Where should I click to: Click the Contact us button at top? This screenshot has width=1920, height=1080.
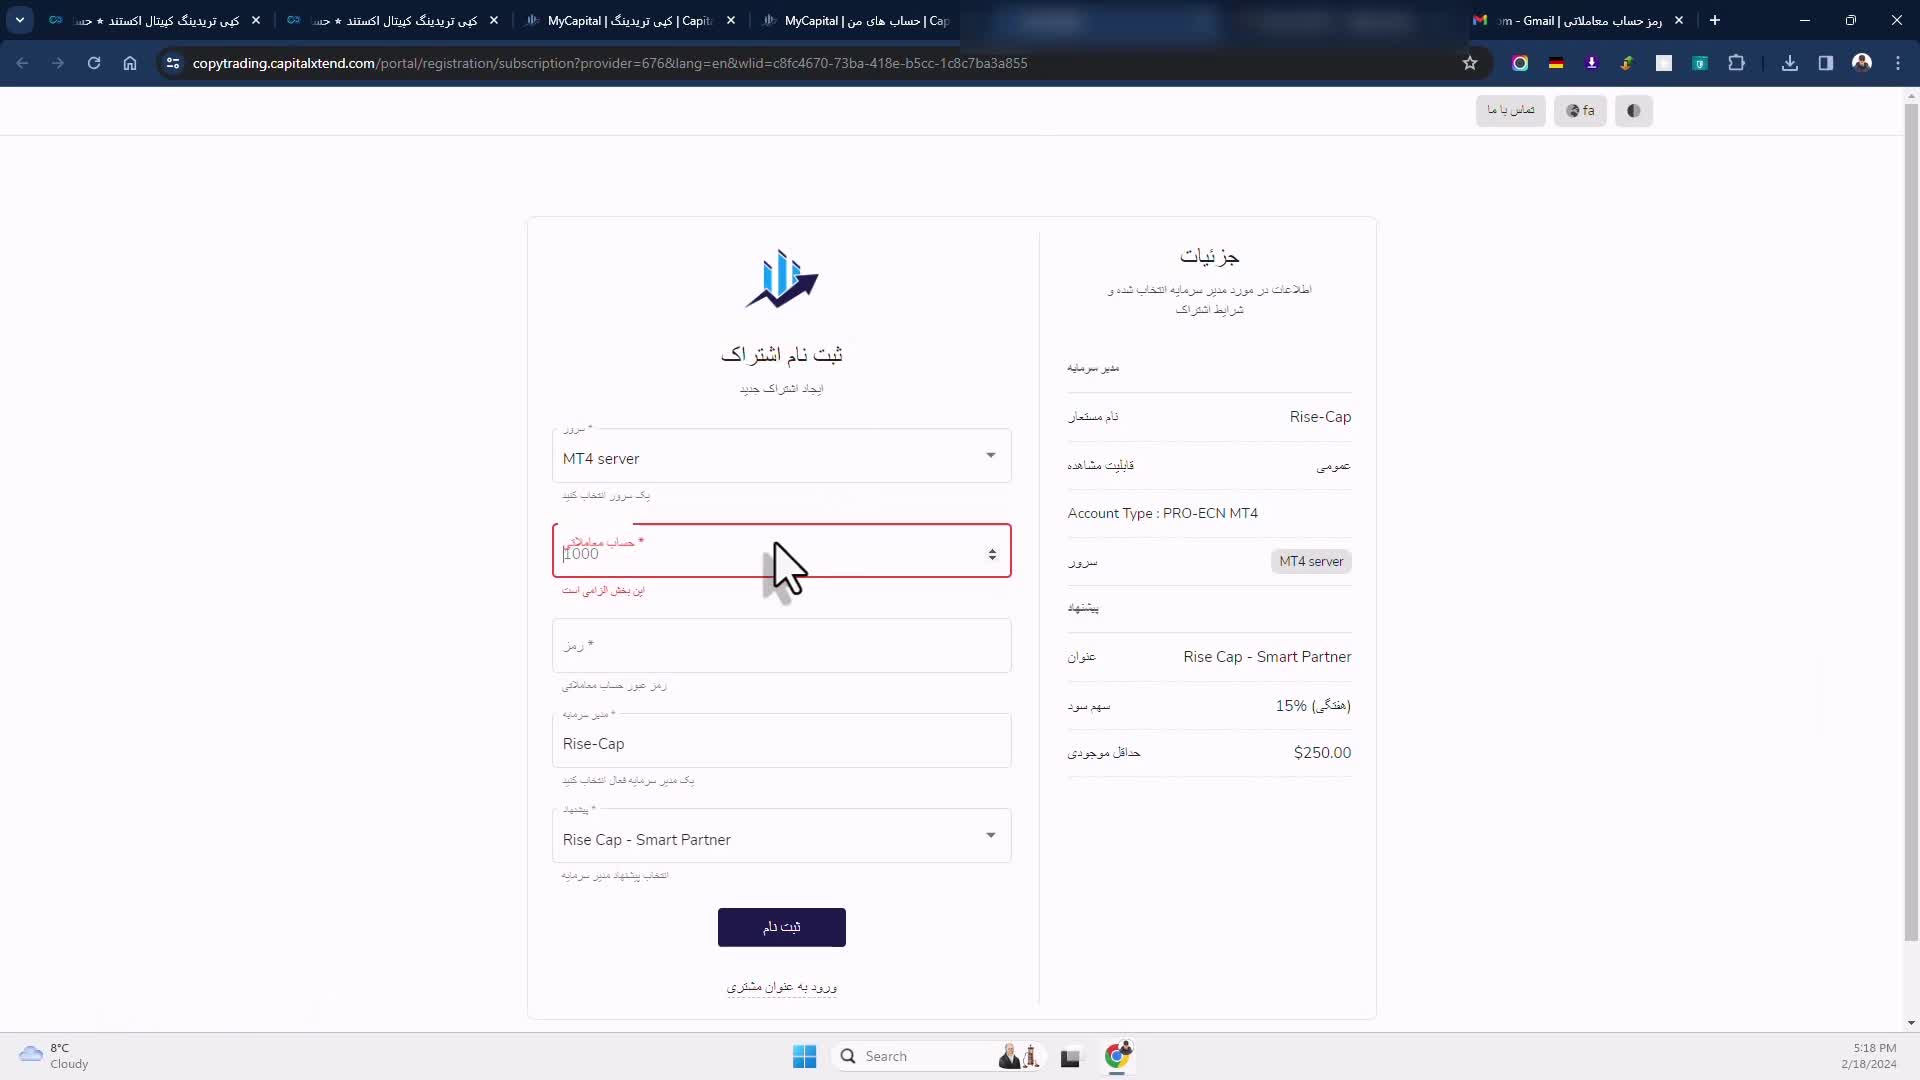(x=1510, y=111)
